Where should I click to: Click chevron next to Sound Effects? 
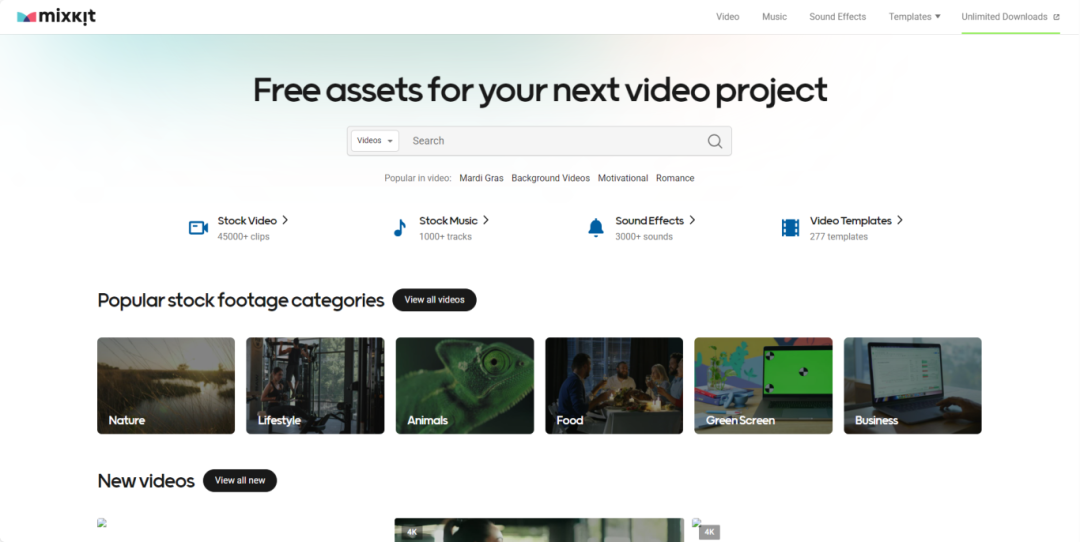692,220
